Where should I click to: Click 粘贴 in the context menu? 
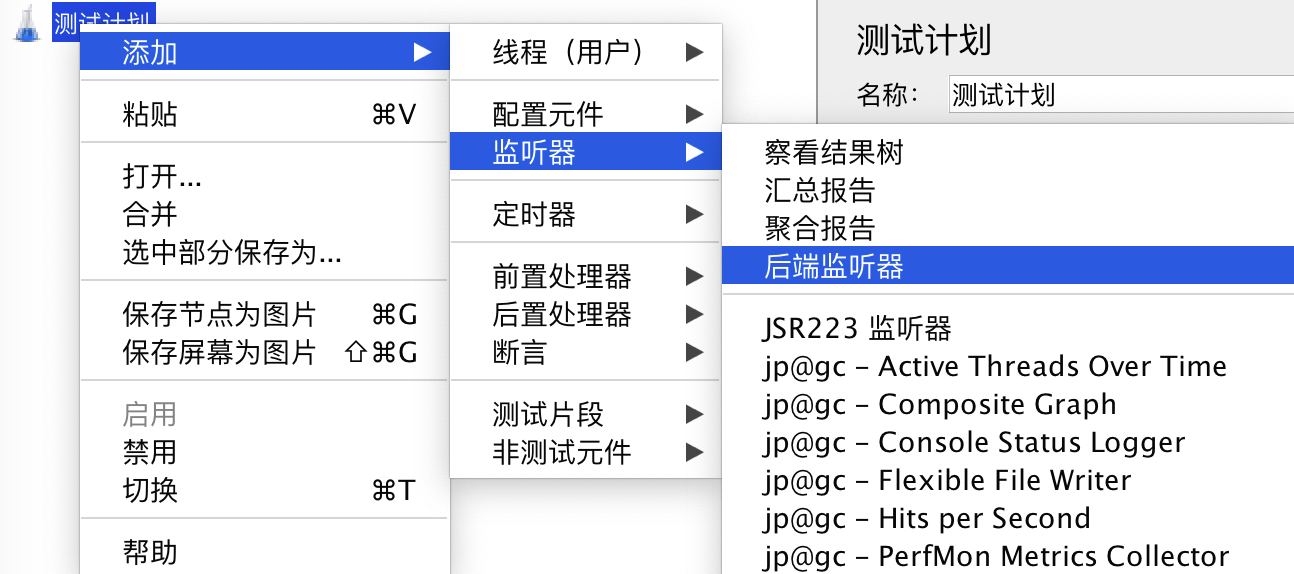(x=264, y=114)
